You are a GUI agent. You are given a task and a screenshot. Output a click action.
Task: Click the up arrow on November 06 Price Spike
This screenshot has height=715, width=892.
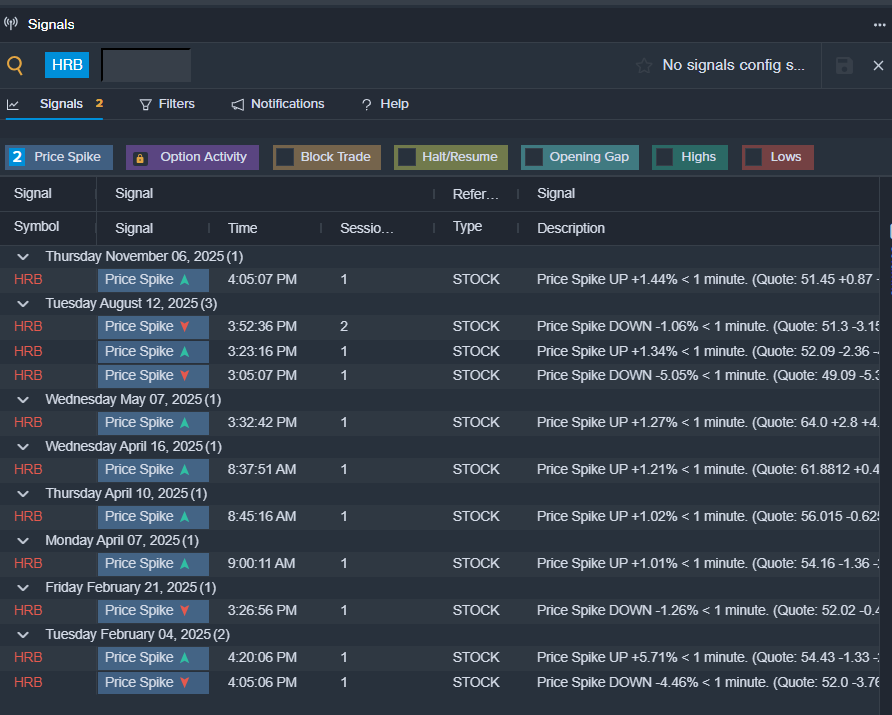184,280
